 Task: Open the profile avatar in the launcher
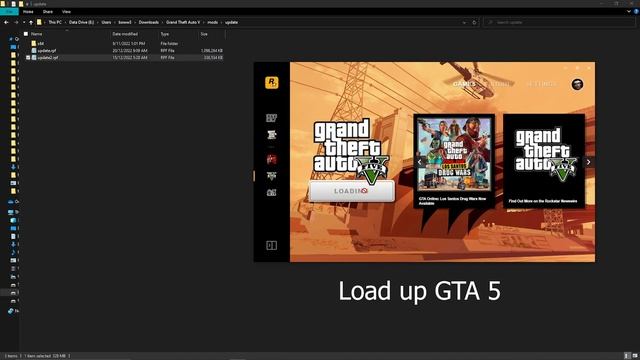[577, 84]
